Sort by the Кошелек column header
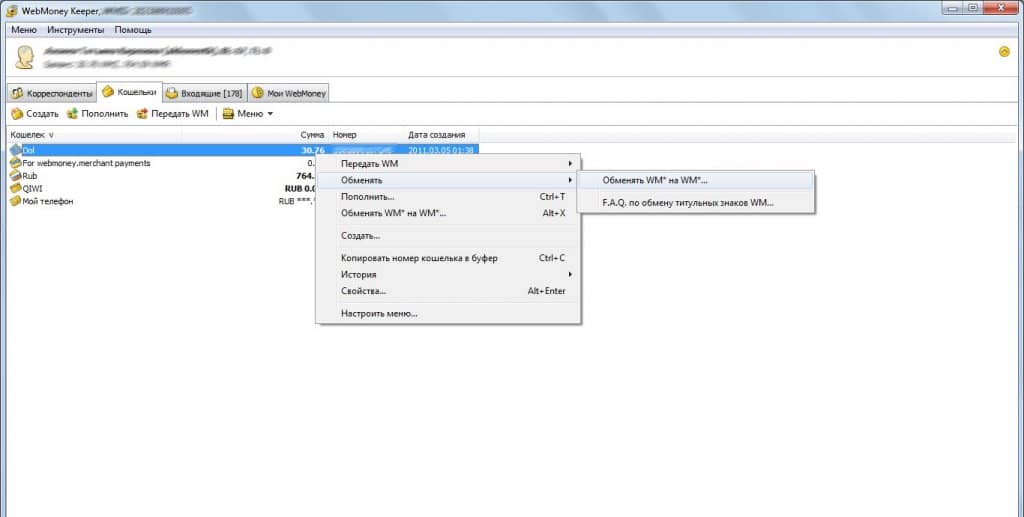This screenshot has width=1024, height=517. tap(93, 134)
